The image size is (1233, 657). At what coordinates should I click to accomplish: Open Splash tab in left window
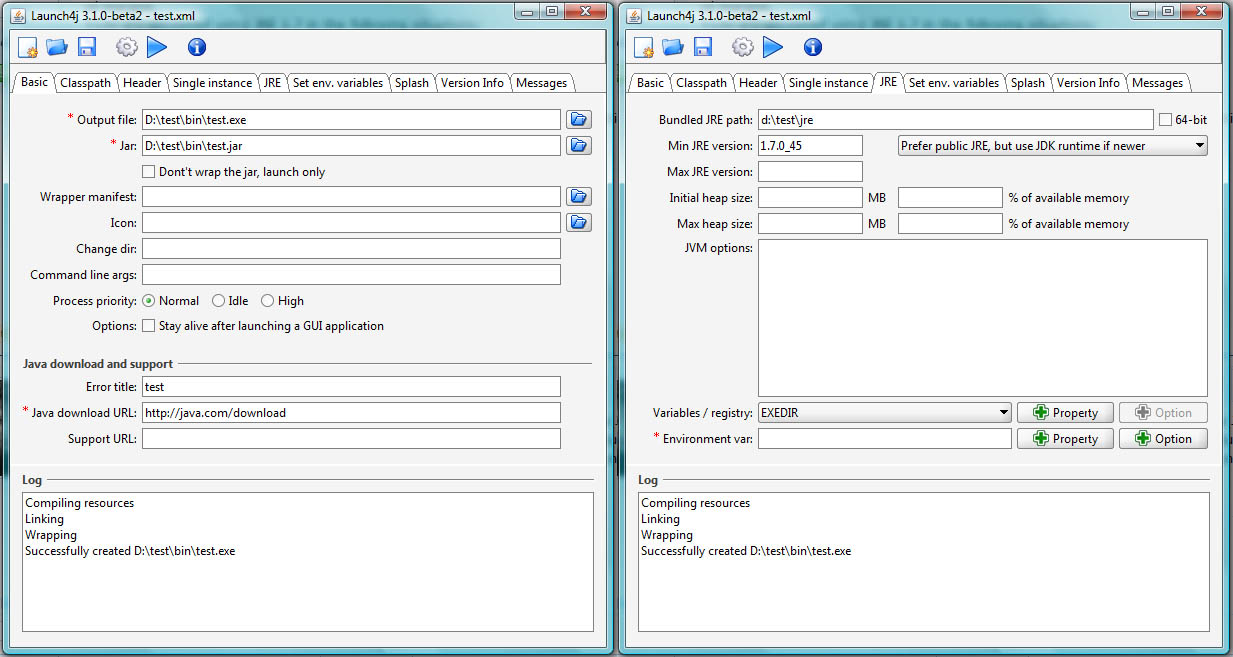tap(412, 83)
